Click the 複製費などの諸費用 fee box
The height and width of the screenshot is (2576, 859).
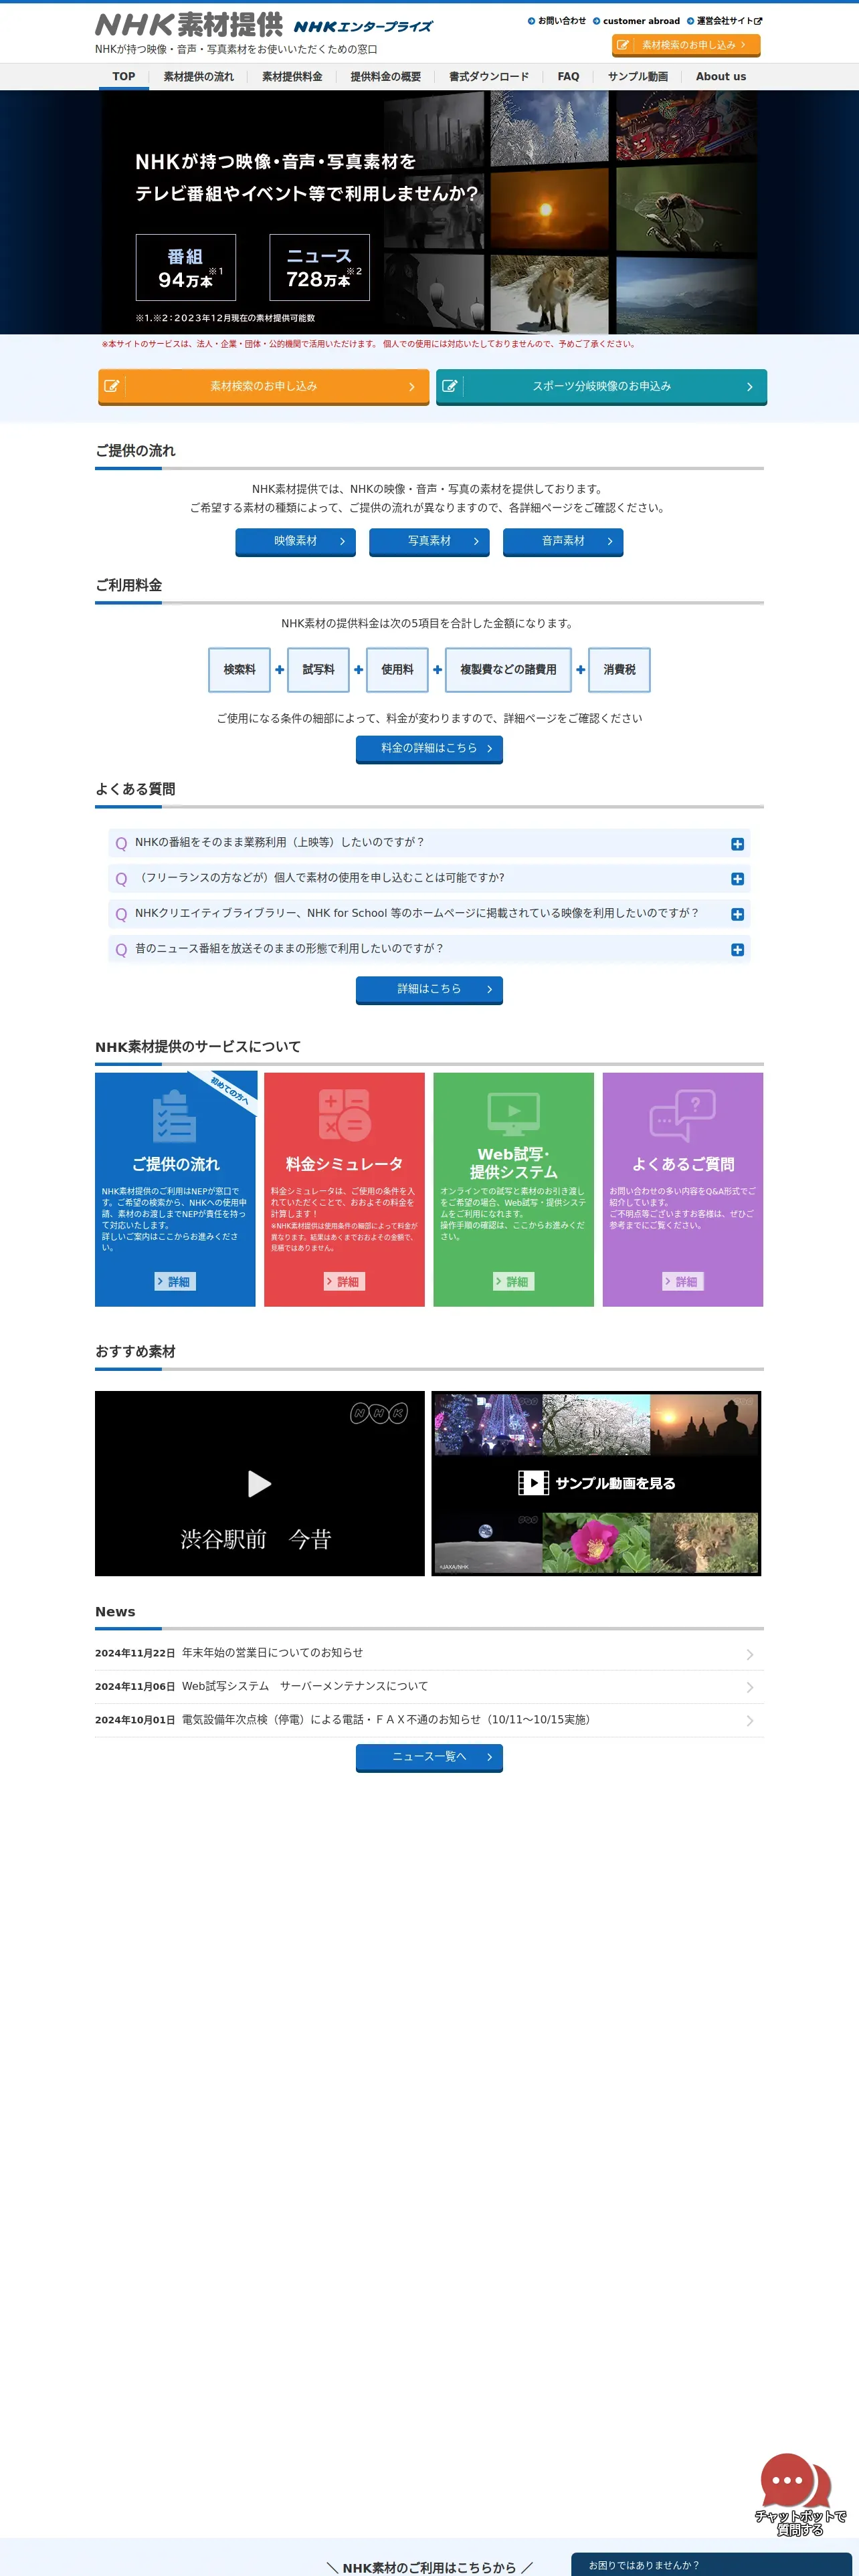click(508, 669)
